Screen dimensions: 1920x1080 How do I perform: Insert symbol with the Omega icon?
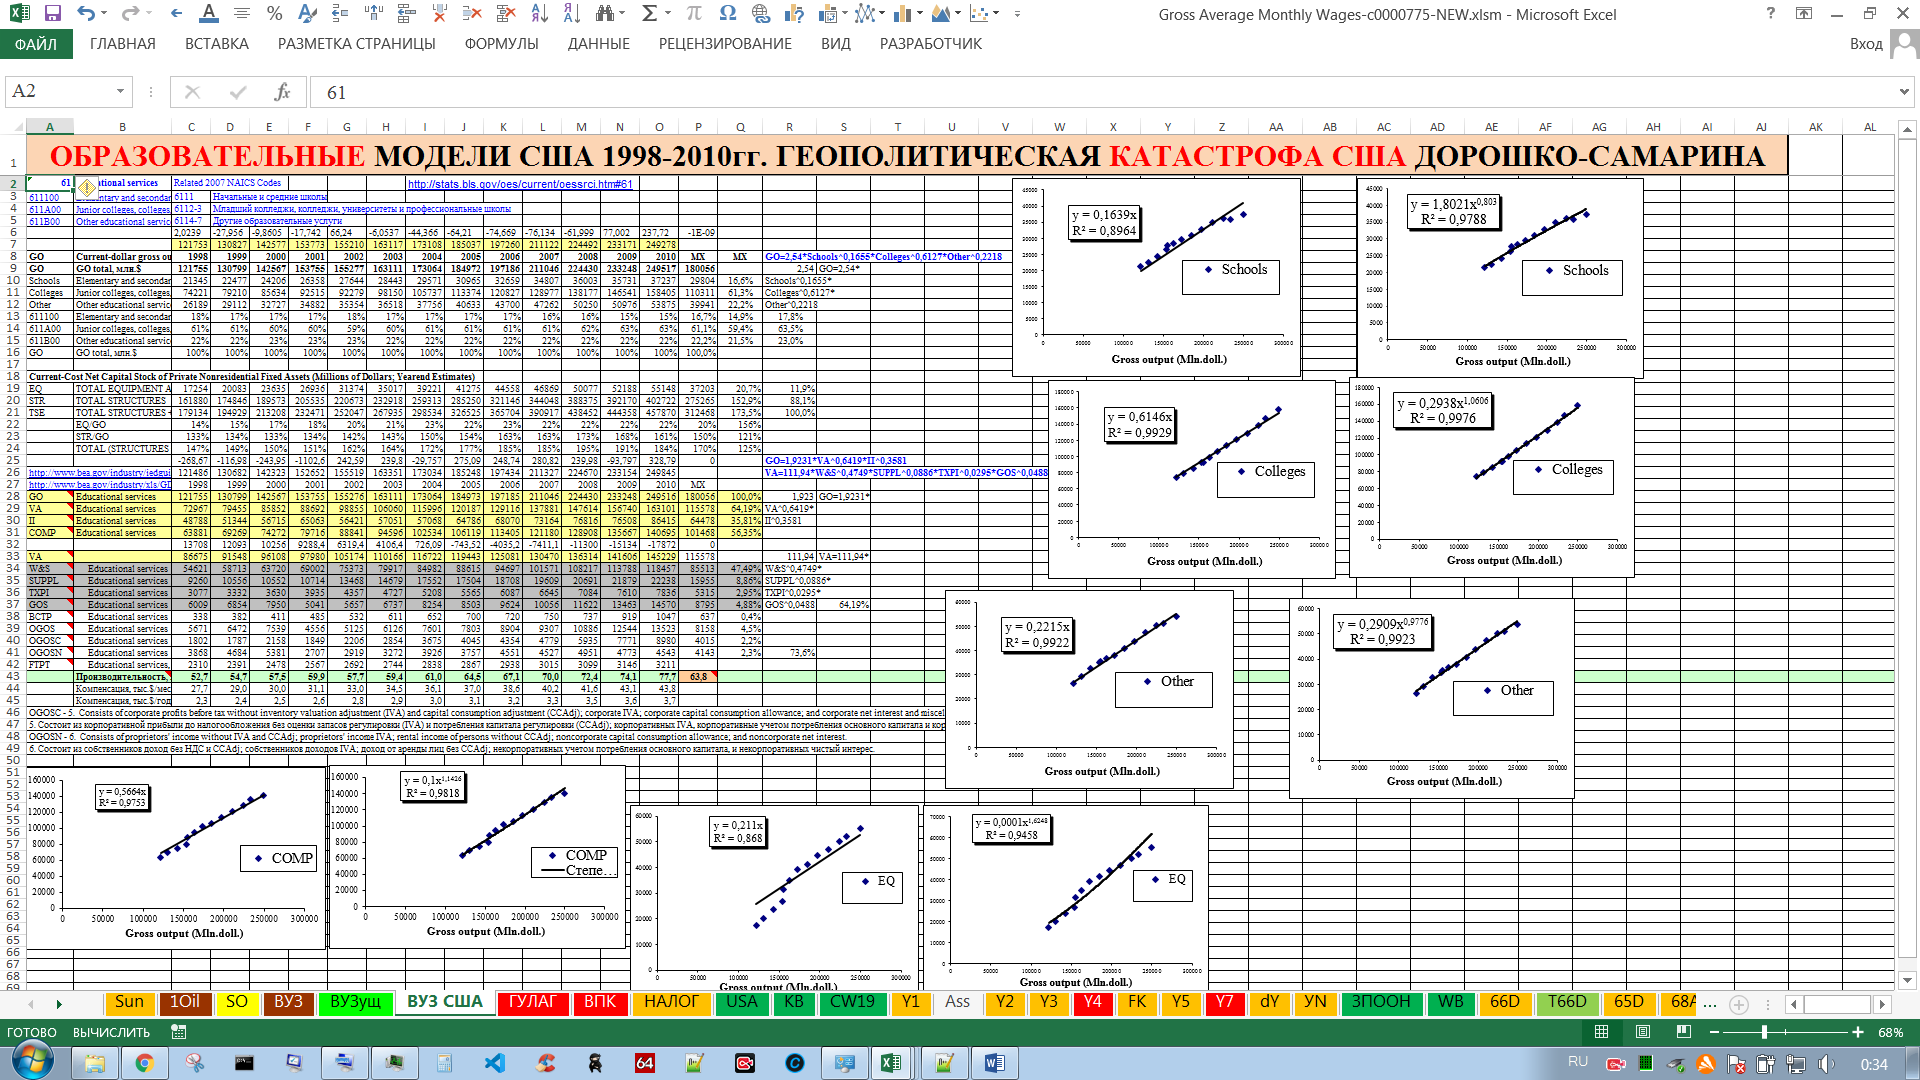point(727,14)
